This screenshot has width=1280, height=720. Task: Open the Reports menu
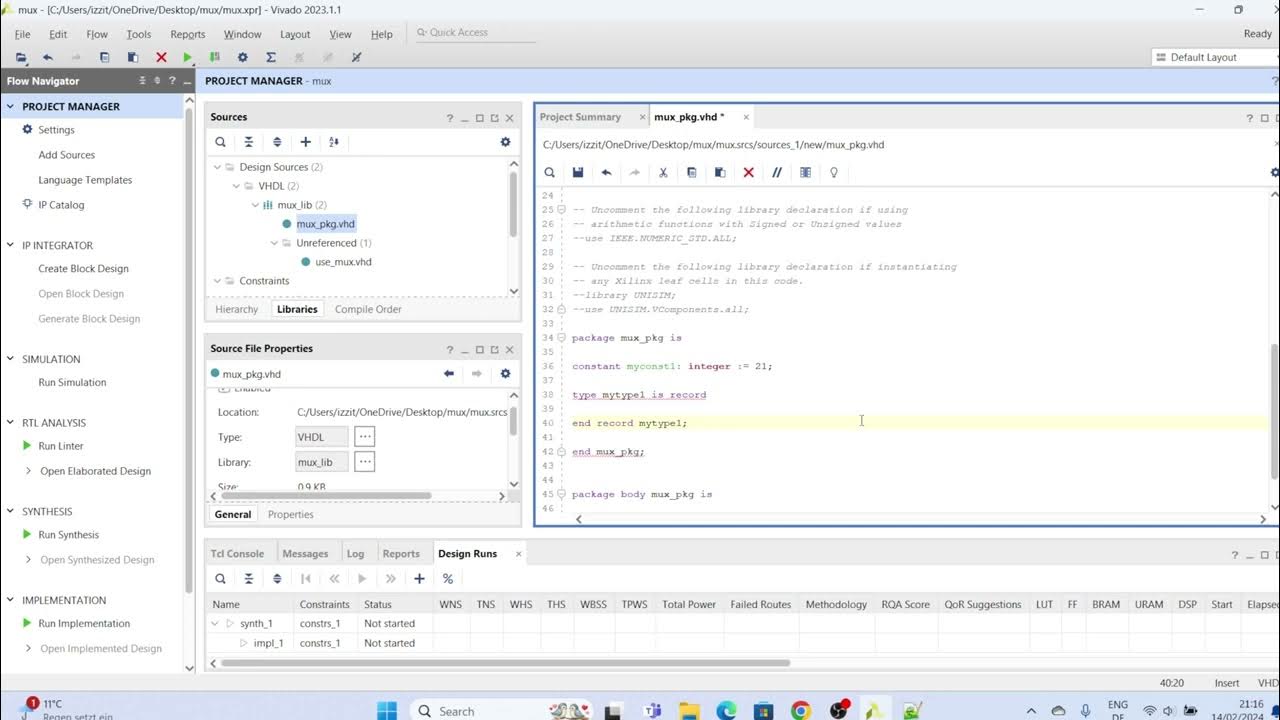tap(188, 34)
